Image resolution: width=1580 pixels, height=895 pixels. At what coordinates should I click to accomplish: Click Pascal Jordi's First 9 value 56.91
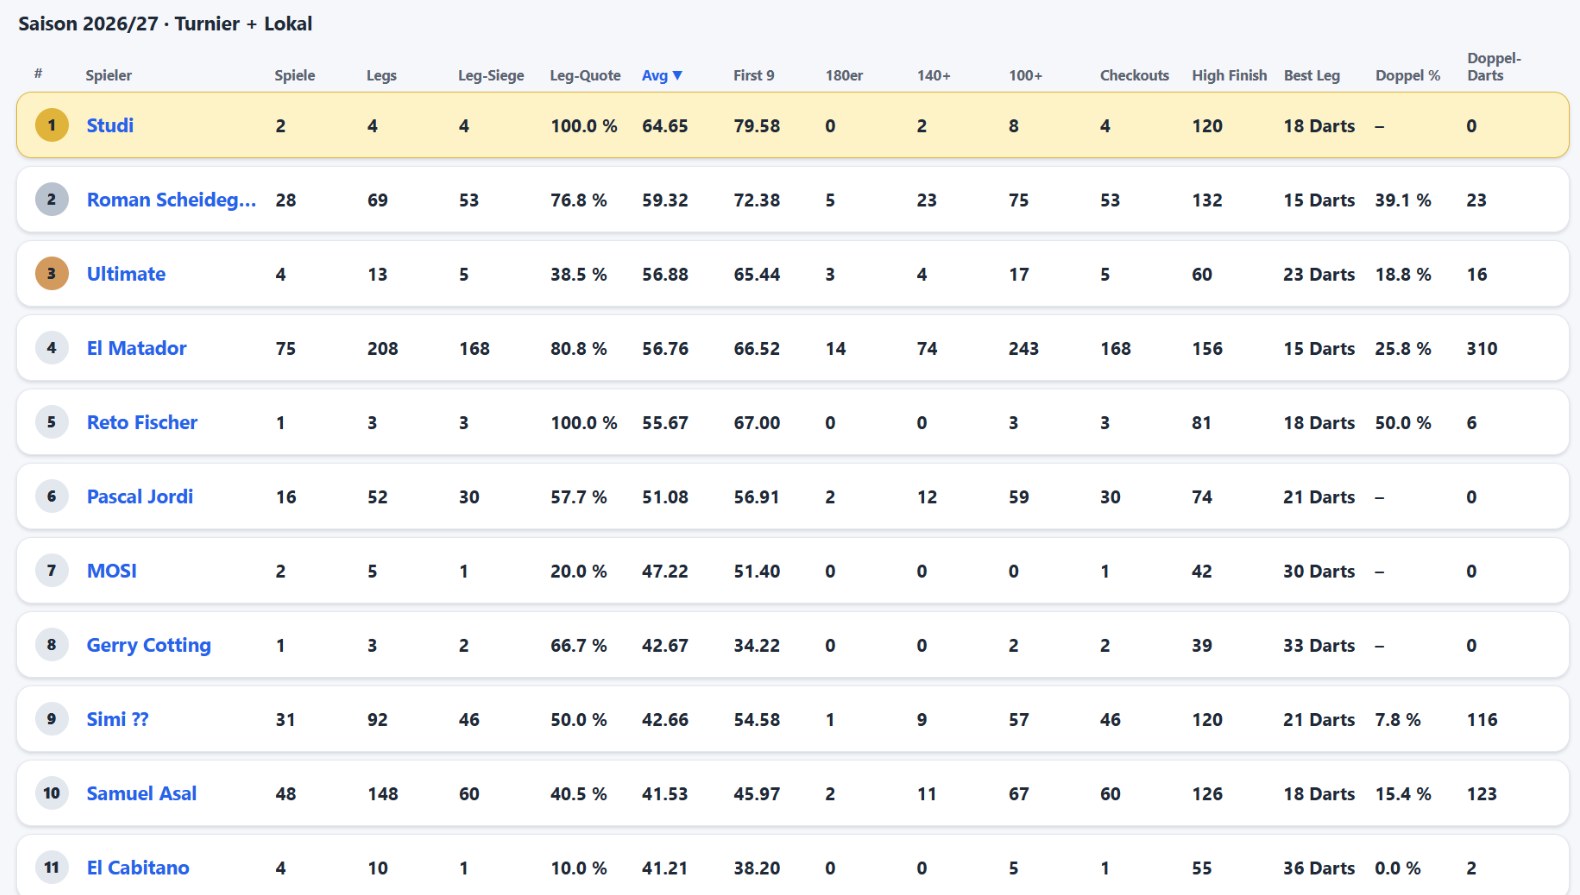pyautogui.click(x=757, y=497)
